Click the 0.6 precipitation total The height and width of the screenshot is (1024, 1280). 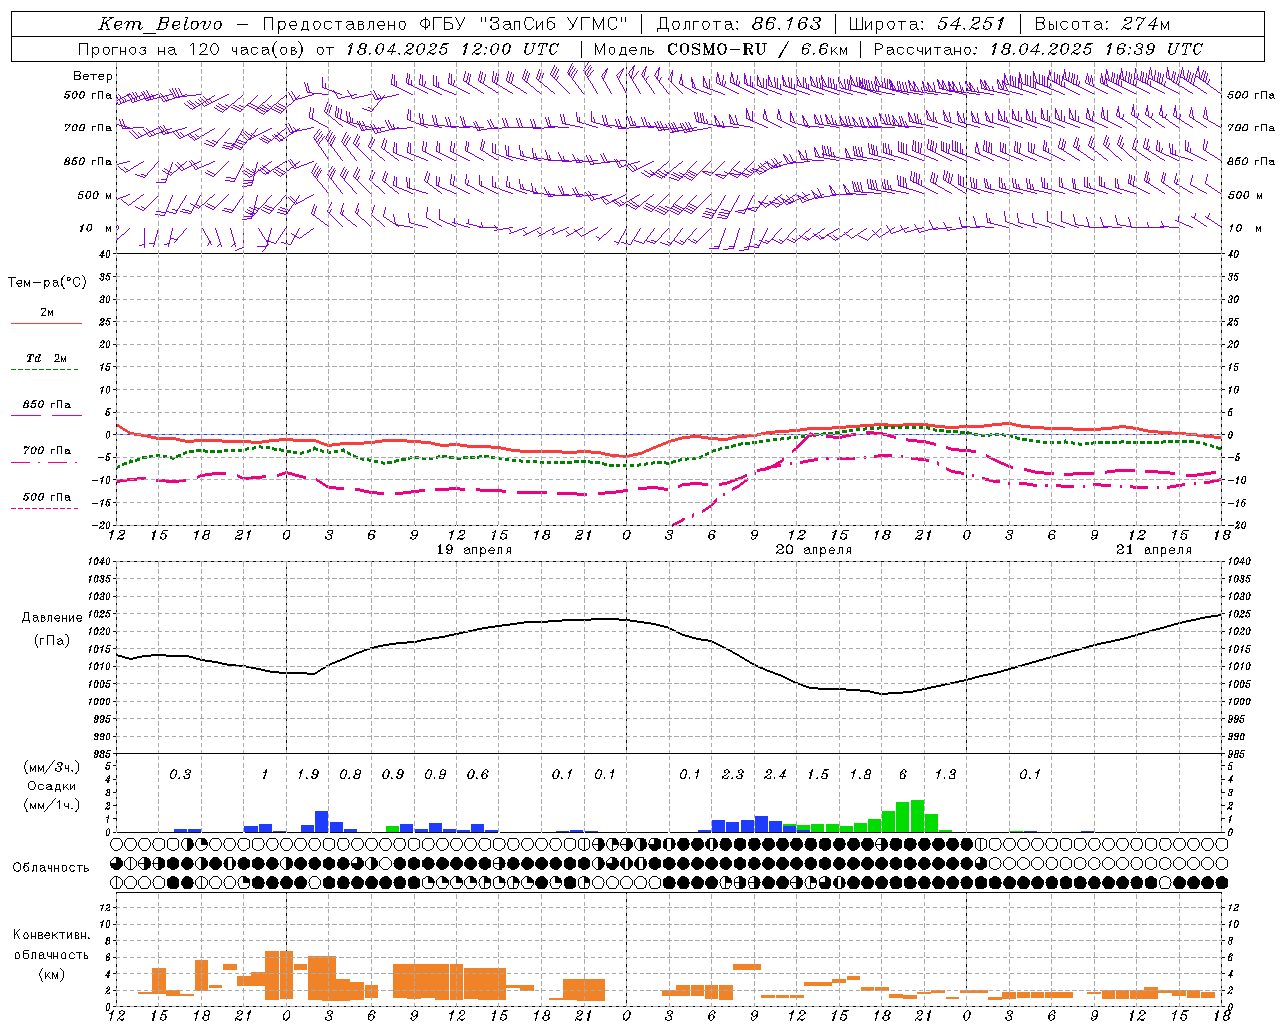click(x=478, y=774)
